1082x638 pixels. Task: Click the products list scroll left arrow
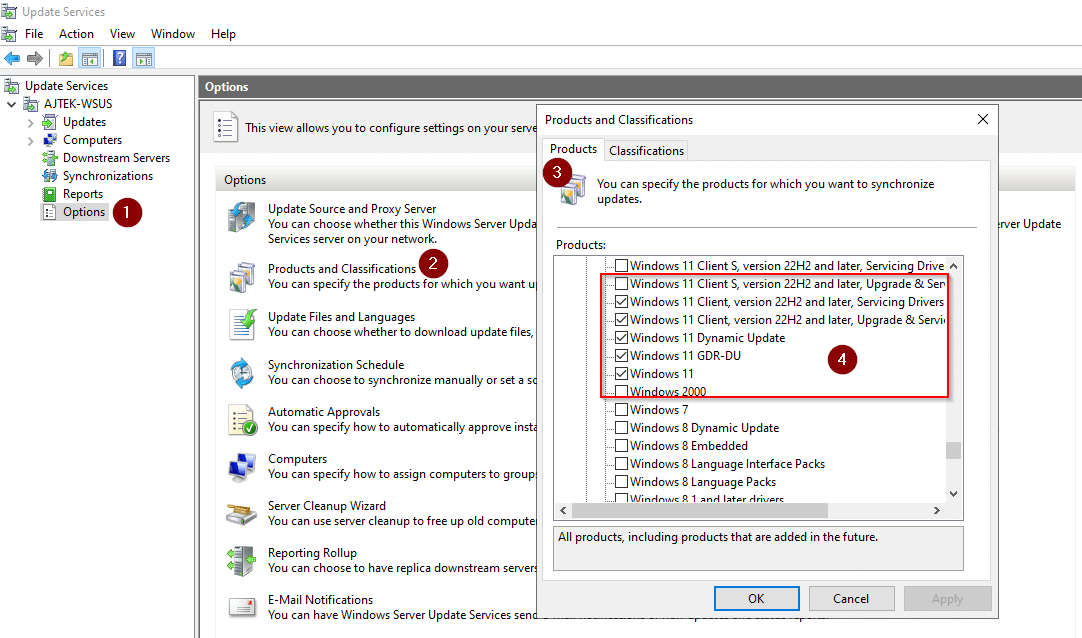(564, 510)
